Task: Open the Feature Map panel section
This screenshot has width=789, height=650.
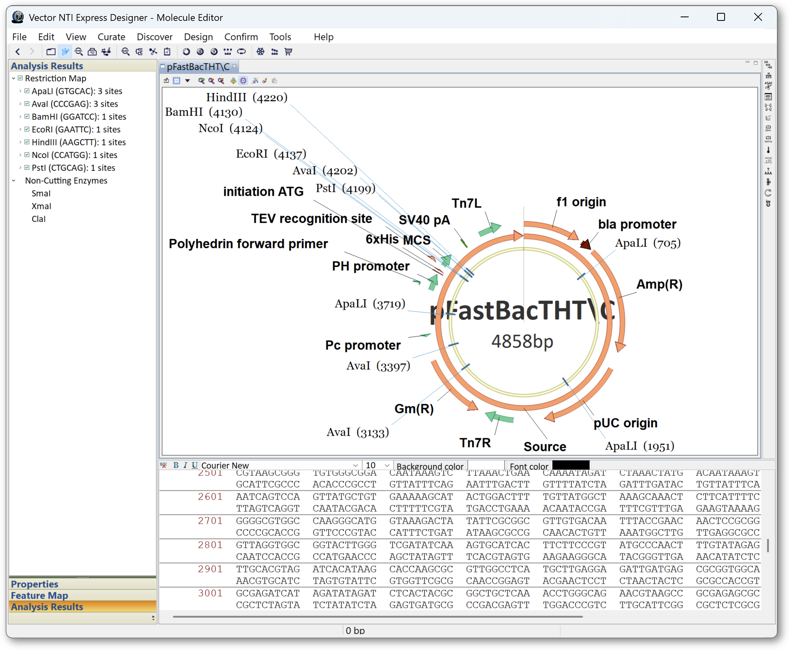Action: point(83,595)
